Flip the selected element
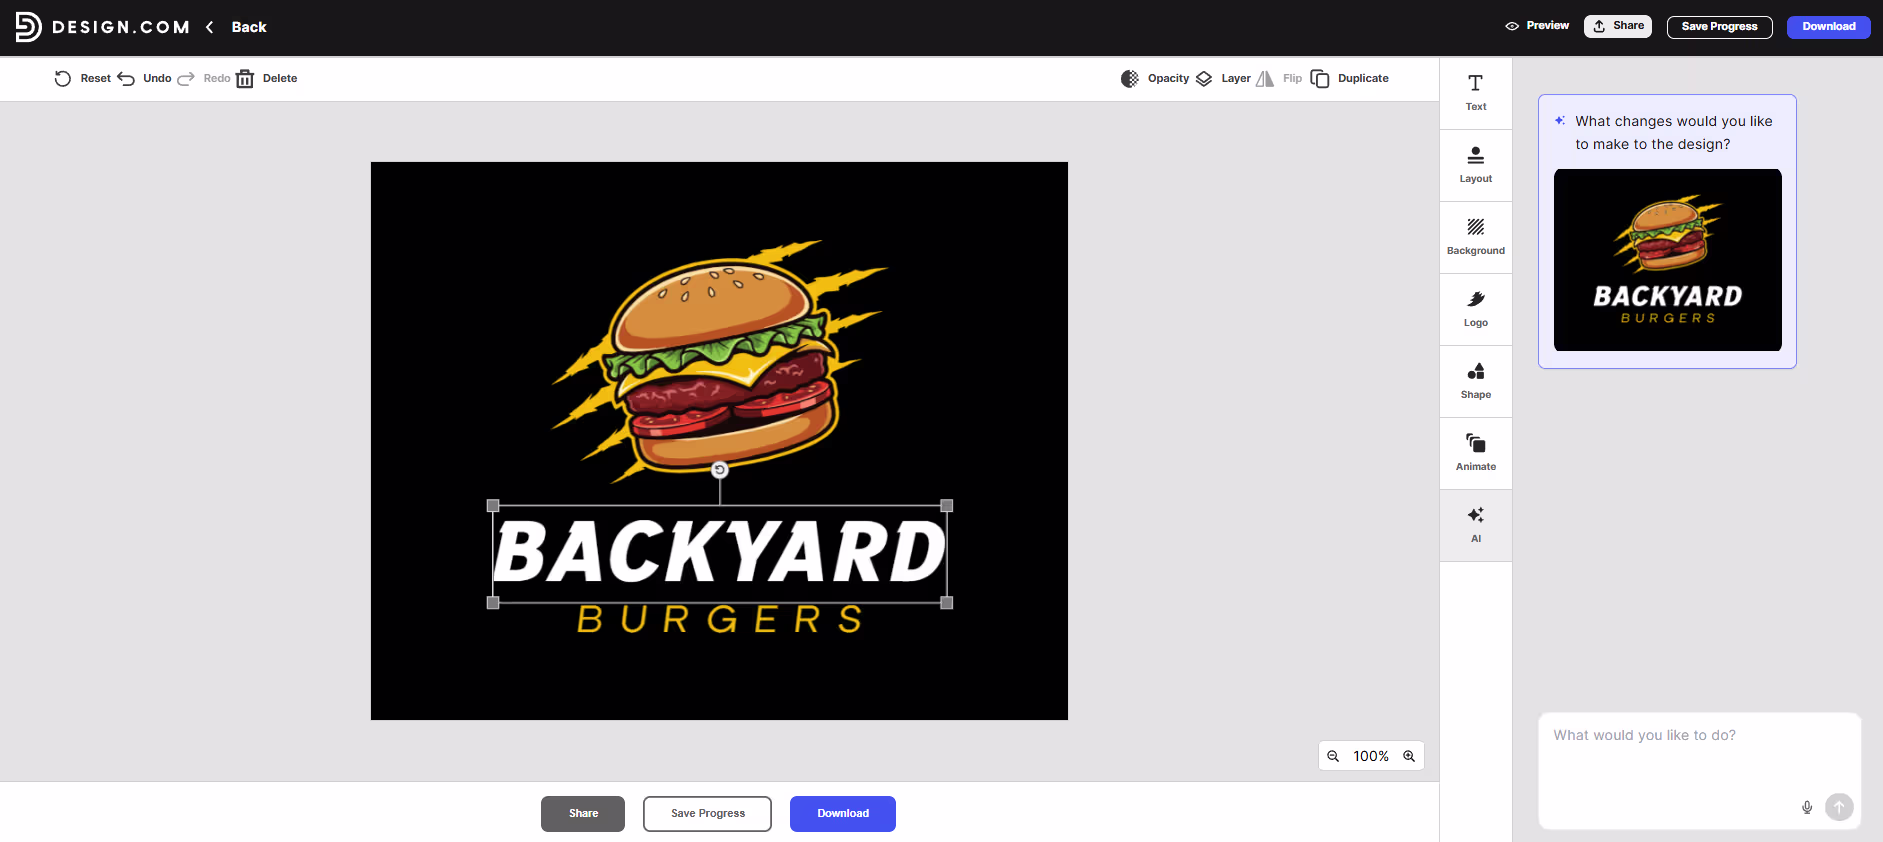Screen dimensions: 1883x842 (x=1279, y=78)
